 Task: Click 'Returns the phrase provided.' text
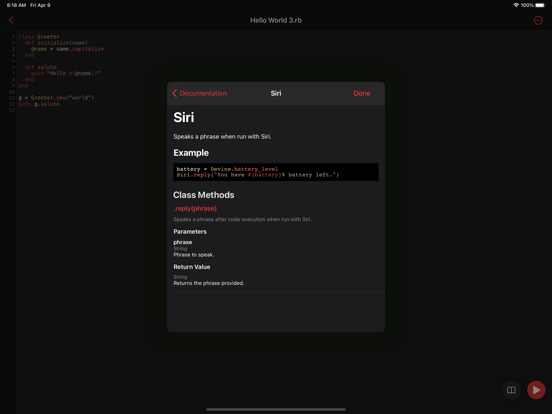208,283
